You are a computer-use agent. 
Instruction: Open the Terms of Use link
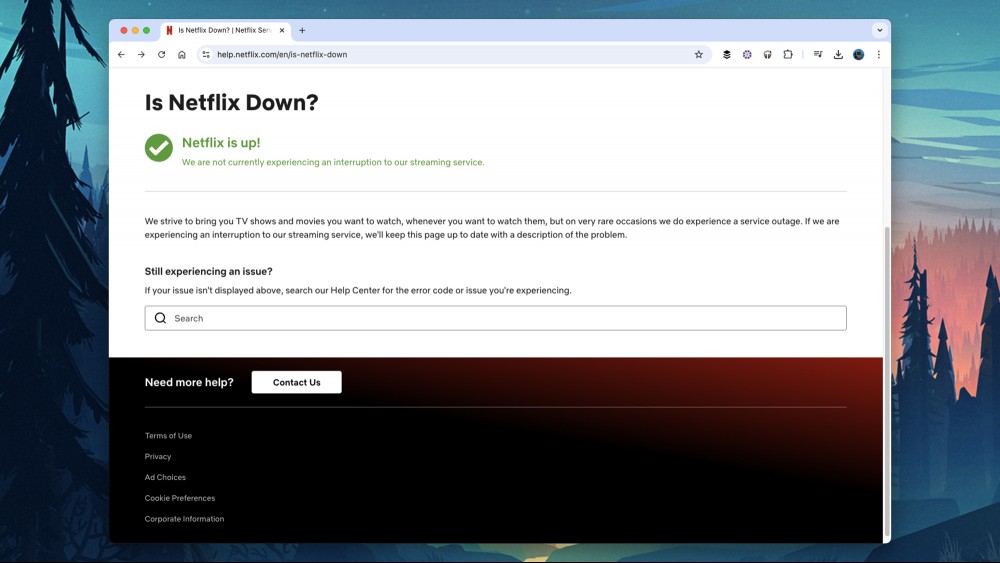tap(168, 435)
